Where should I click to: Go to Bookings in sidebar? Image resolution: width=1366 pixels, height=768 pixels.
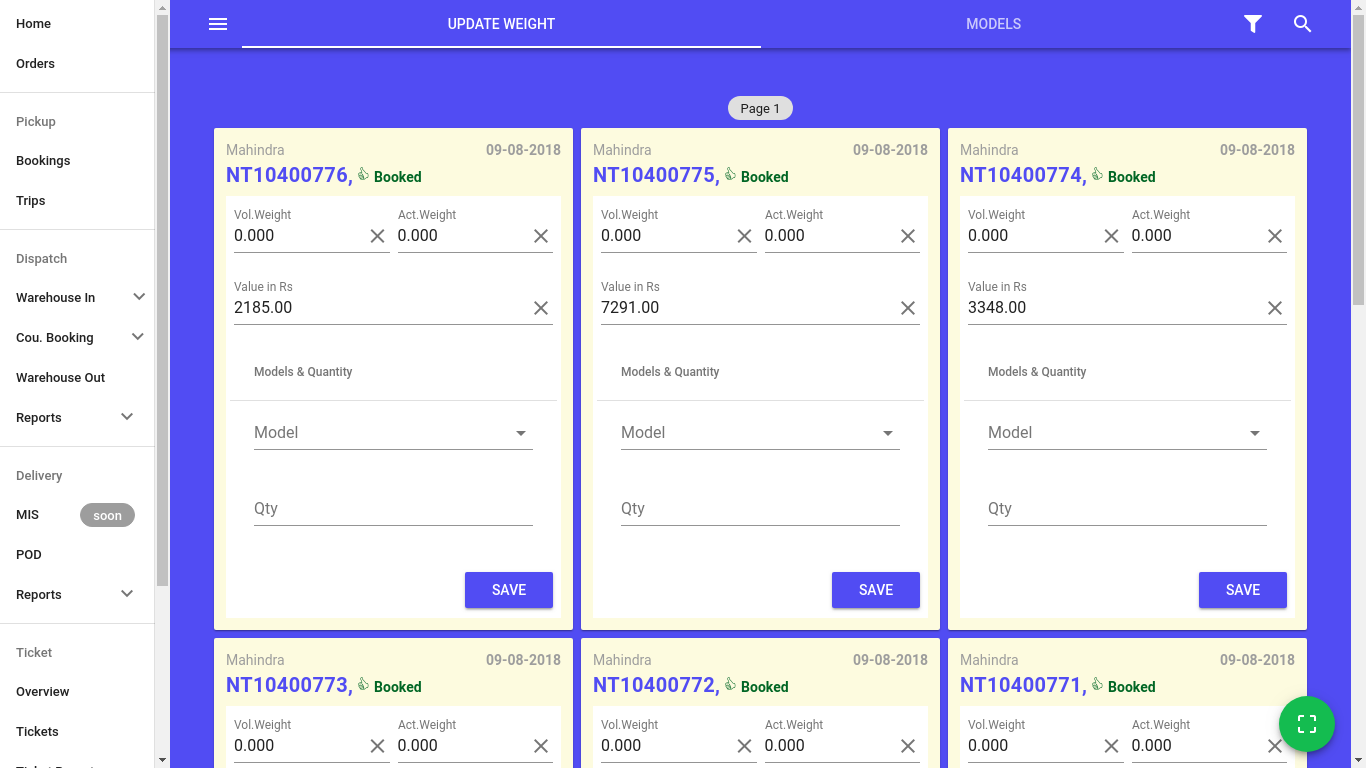pos(43,161)
